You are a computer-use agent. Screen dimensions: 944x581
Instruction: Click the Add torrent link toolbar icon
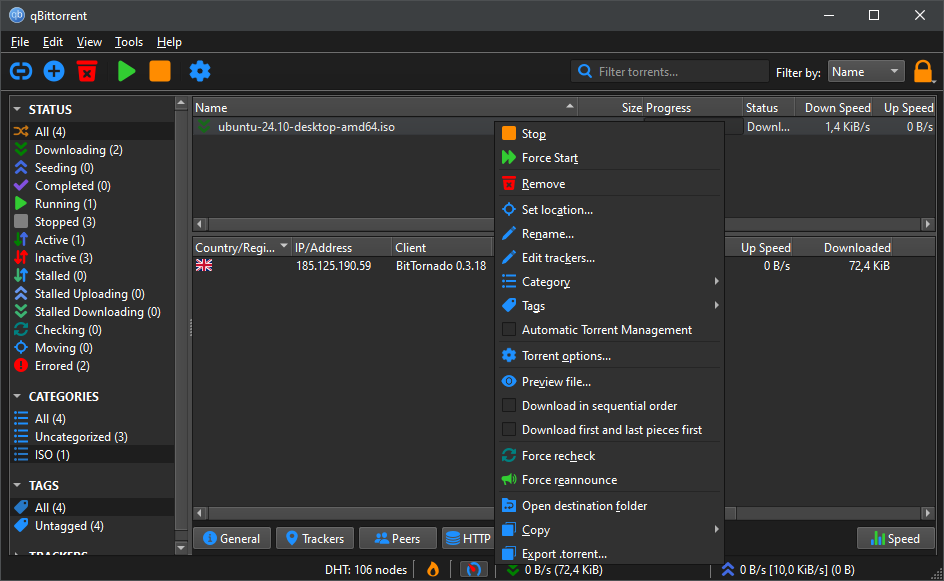[x=21, y=71]
